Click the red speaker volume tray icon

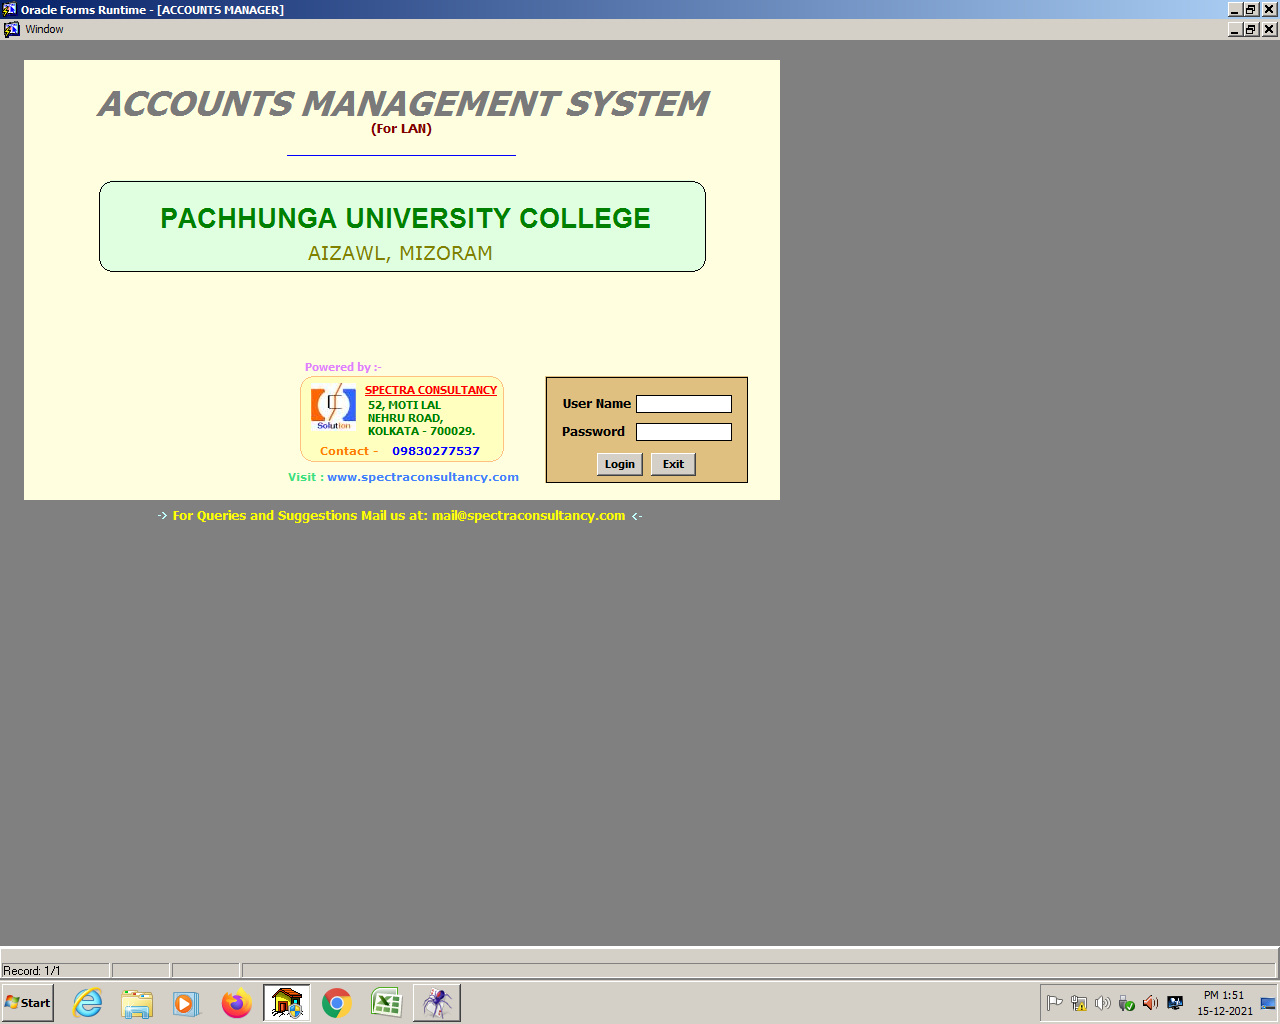tap(1151, 1003)
